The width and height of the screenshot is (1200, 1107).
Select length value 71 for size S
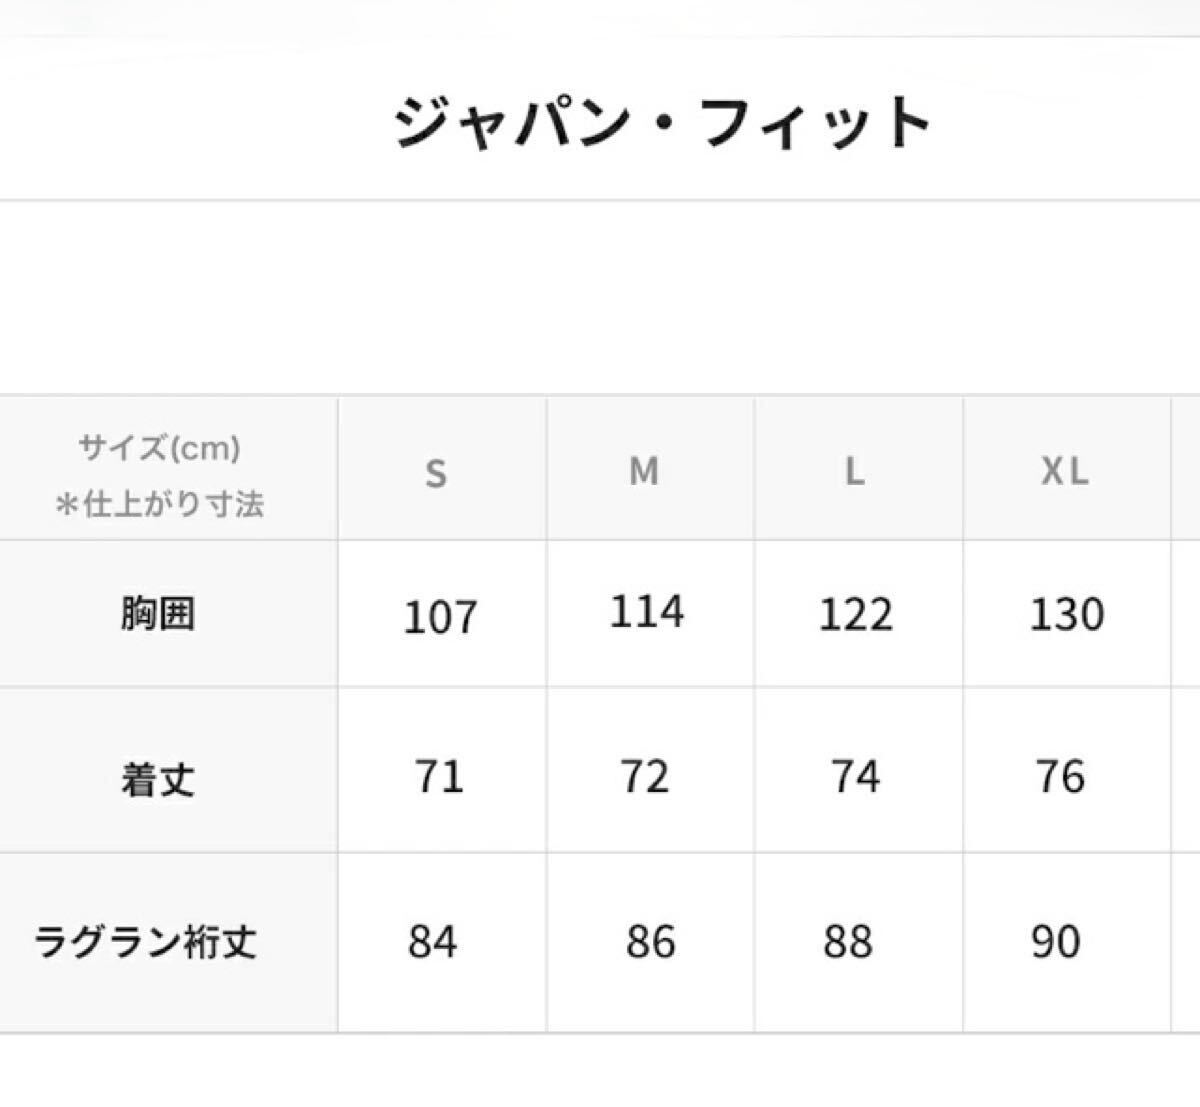[x=439, y=777]
